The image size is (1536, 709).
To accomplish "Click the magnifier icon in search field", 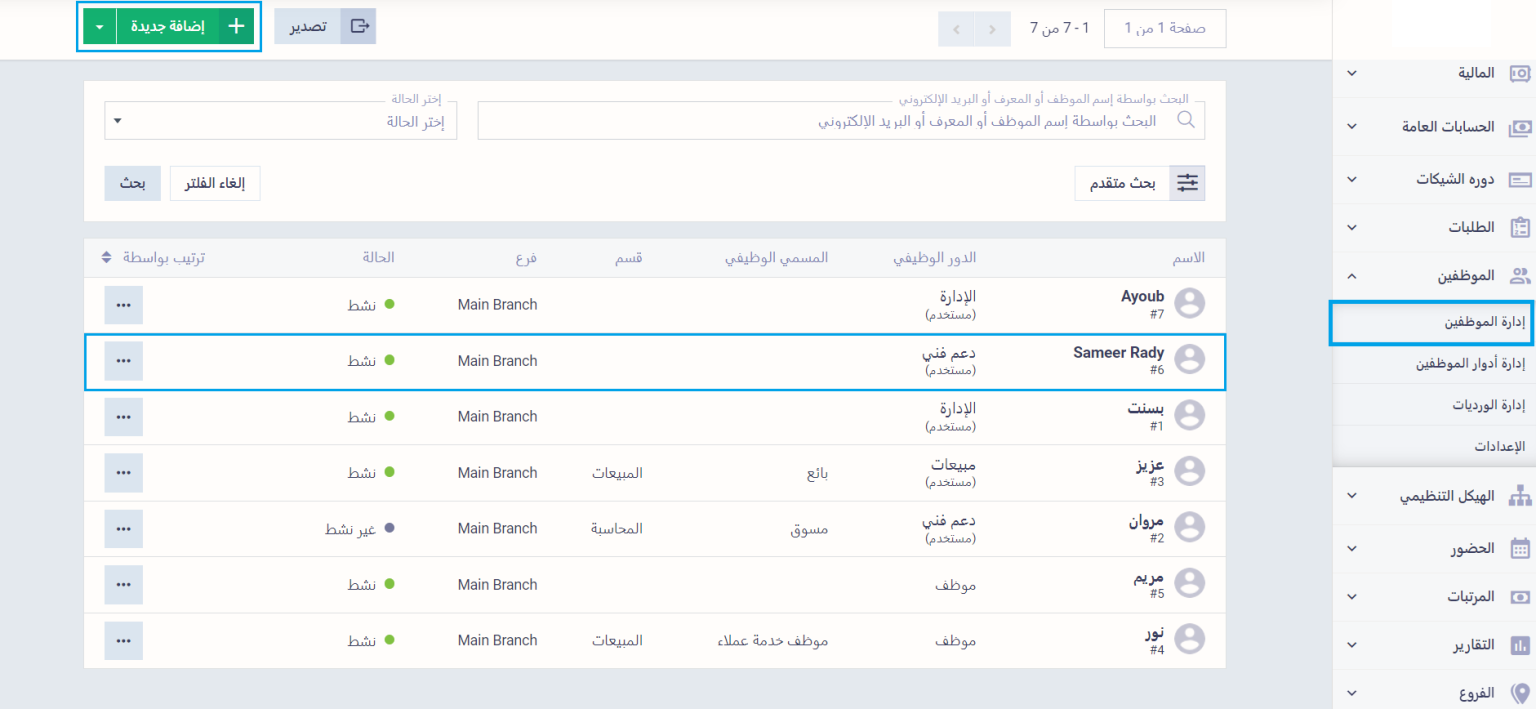I will (1186, 120).
